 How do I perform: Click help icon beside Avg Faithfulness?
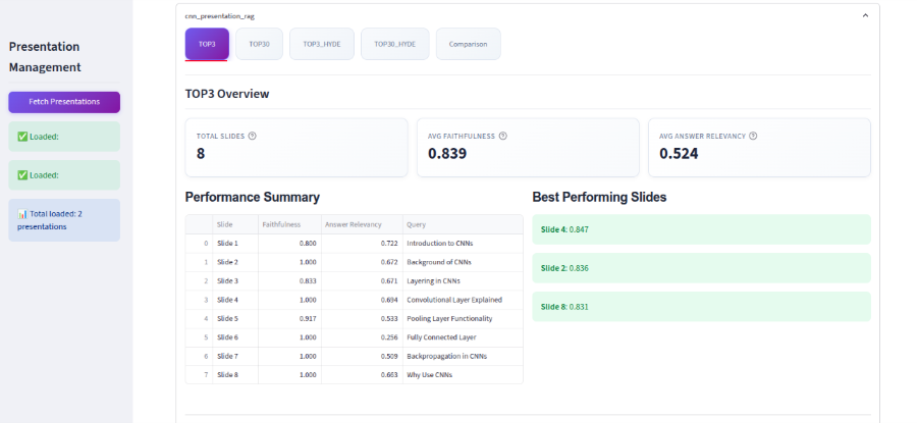[502, 136]
